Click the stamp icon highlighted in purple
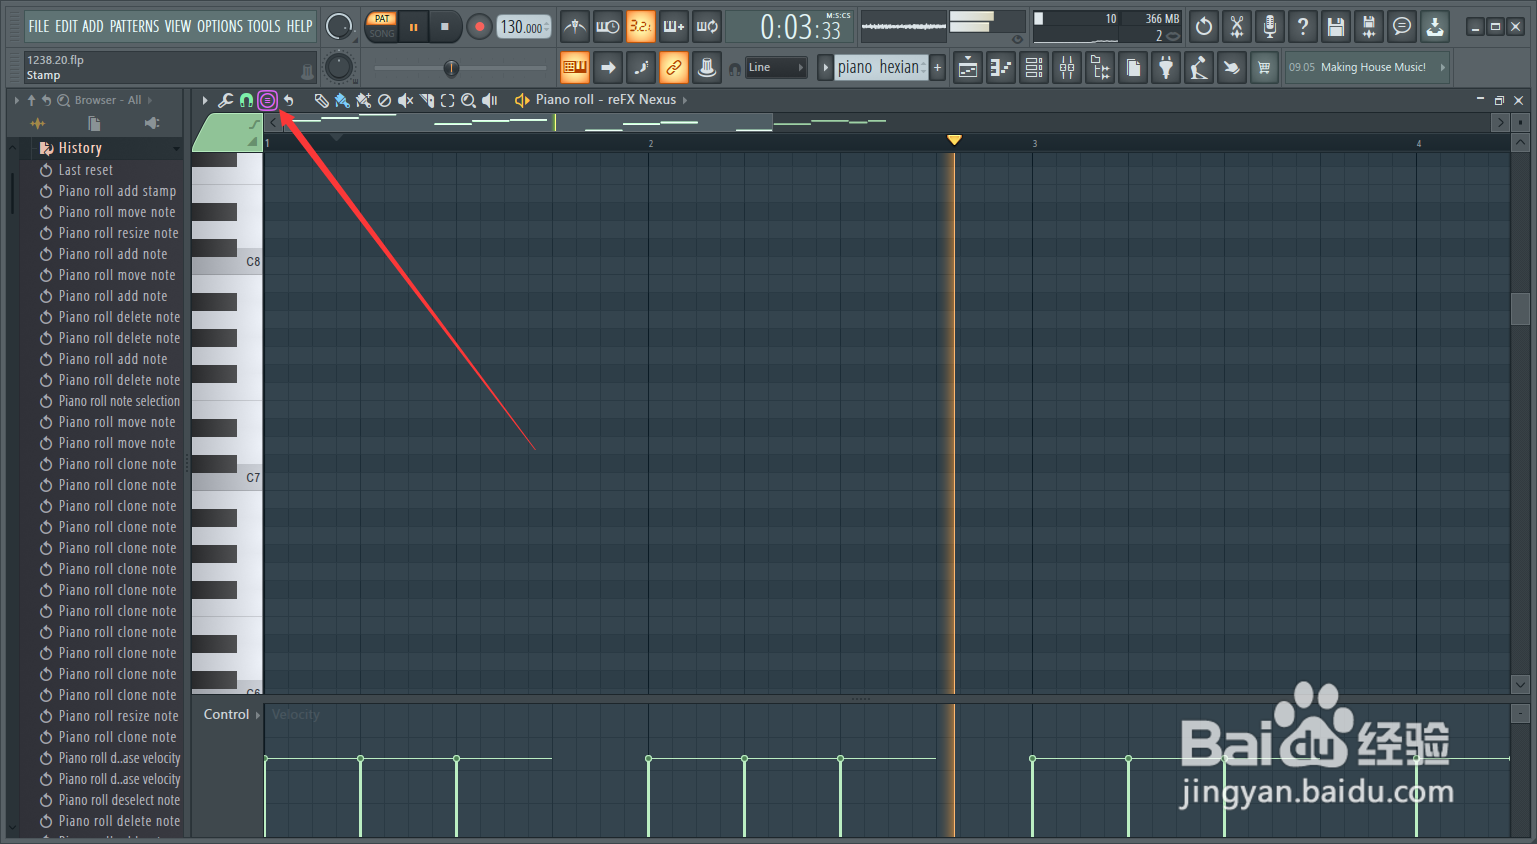This screenshot has height=844, width=1537. click(x=267, y=100)
